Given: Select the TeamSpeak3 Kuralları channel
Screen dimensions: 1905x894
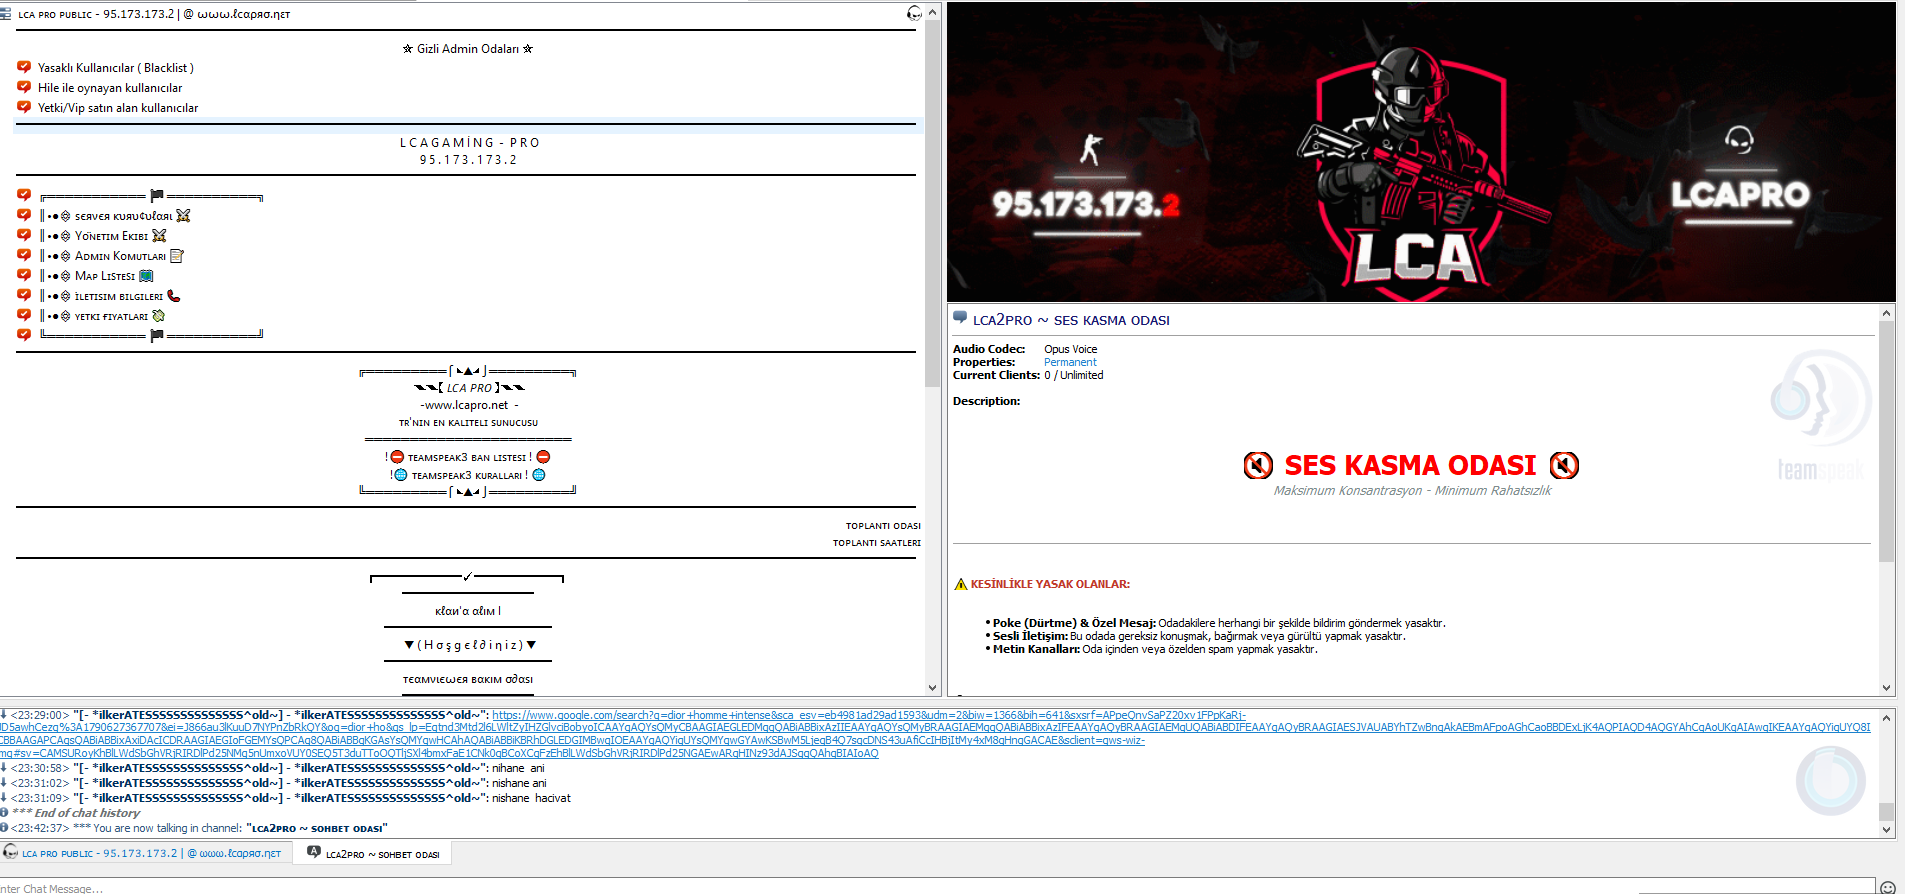Looking at the screenshot, I should click(467, 475).
